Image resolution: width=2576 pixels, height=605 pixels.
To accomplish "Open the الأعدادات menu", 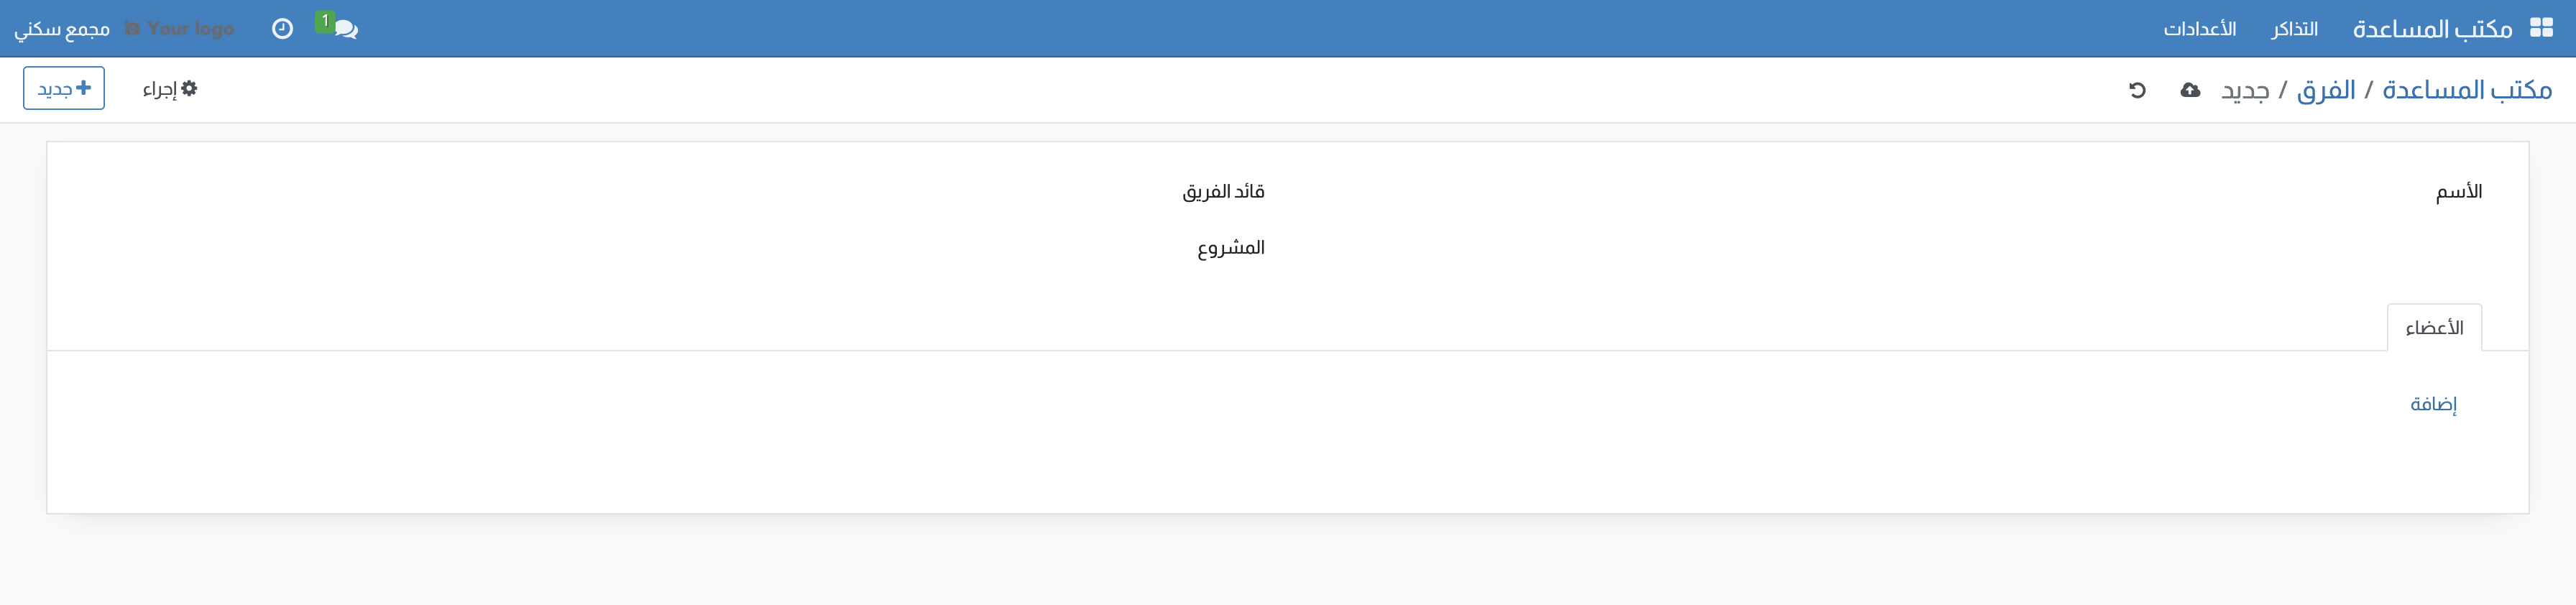I will pos(2200,29).
